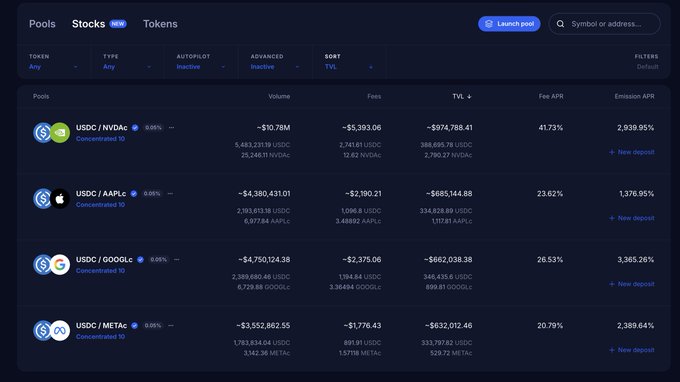This screenshot has width=680, height=382.
Task: Open the Type filter dropdown
Action: click(x=127, y=62)
